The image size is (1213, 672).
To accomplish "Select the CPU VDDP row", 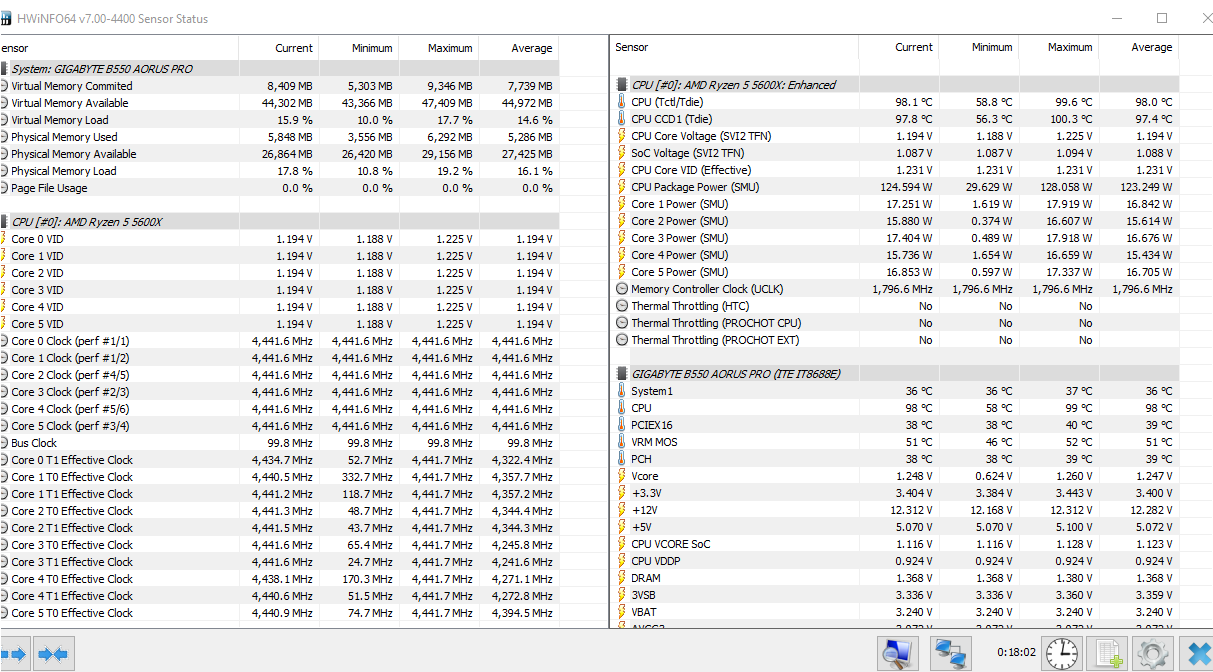I will coord(895,561).
